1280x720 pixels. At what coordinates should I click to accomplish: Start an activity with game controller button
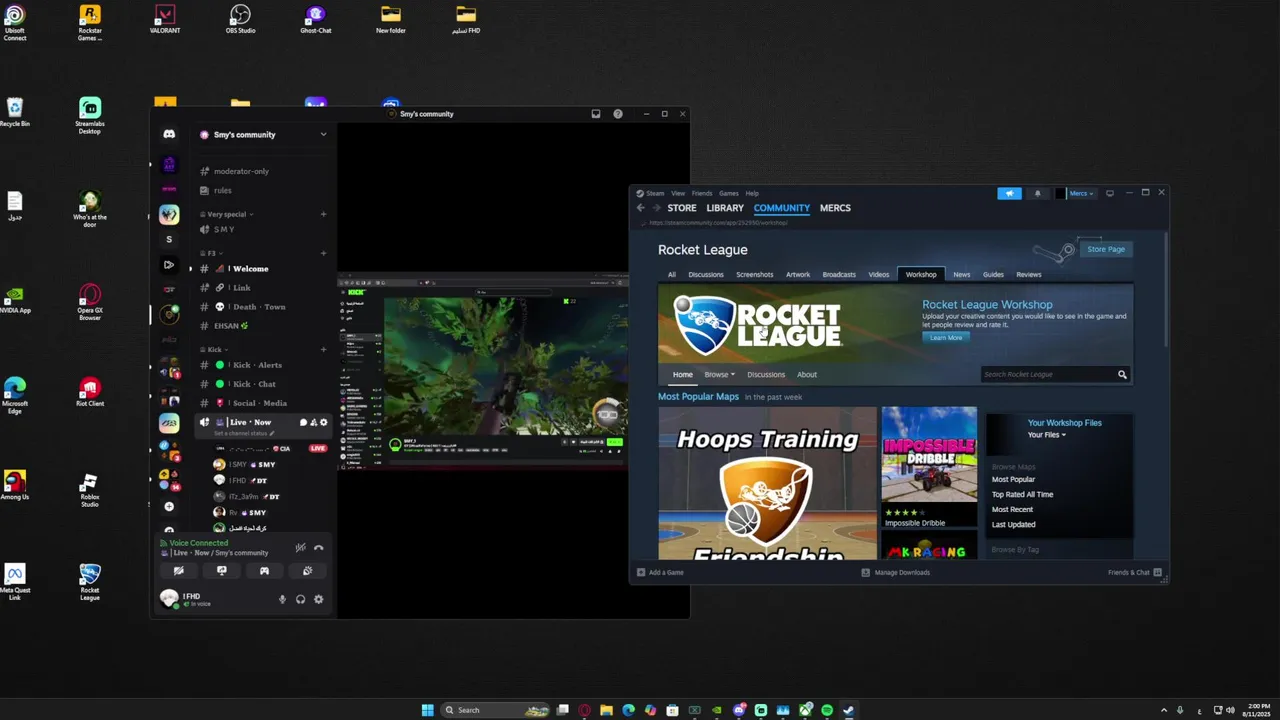click(x=264, y=571)
